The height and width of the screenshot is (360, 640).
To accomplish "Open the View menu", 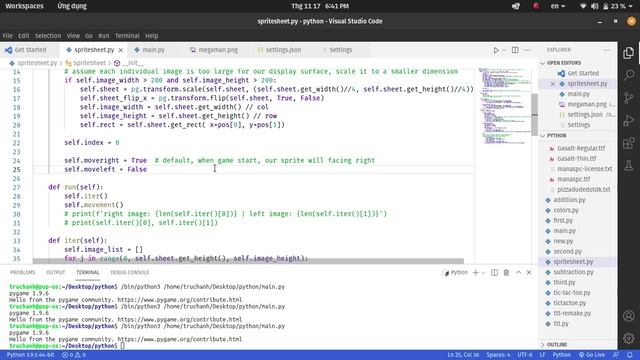I will point(73,36).
